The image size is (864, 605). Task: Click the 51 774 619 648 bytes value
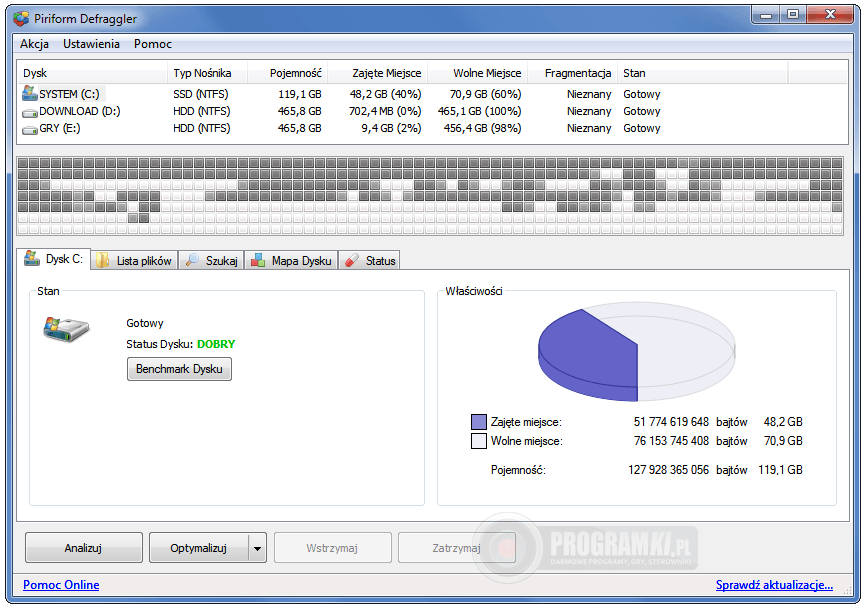coord(671,422)
